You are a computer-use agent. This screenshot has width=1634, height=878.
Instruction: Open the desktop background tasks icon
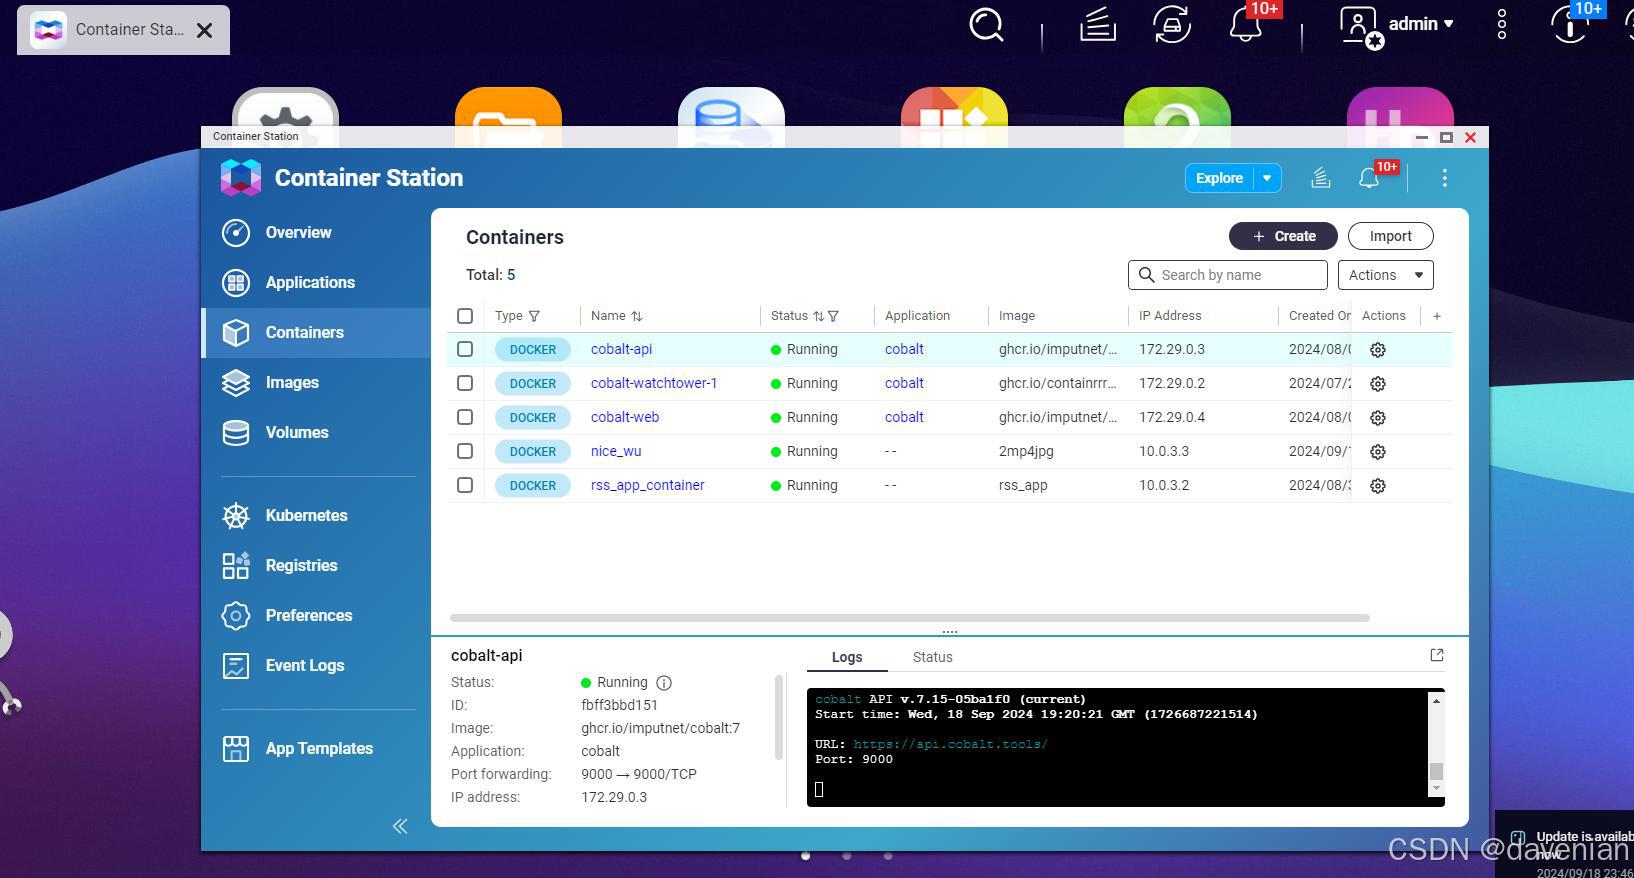point(1098,25)
